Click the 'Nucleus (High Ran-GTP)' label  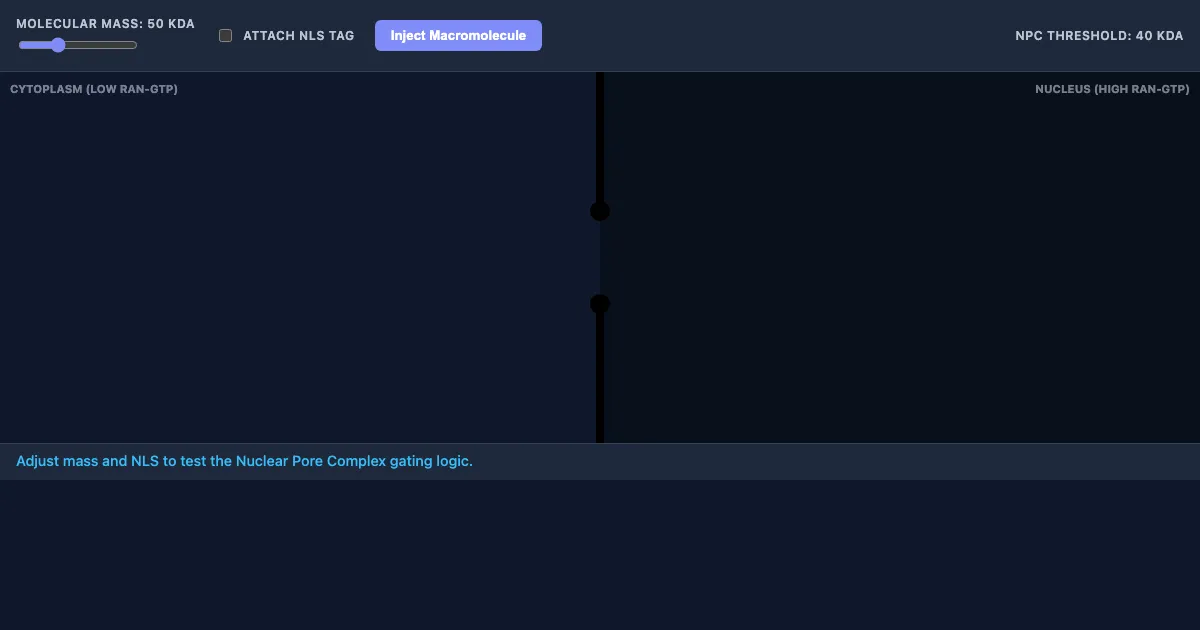click(x=1112, y=89)
